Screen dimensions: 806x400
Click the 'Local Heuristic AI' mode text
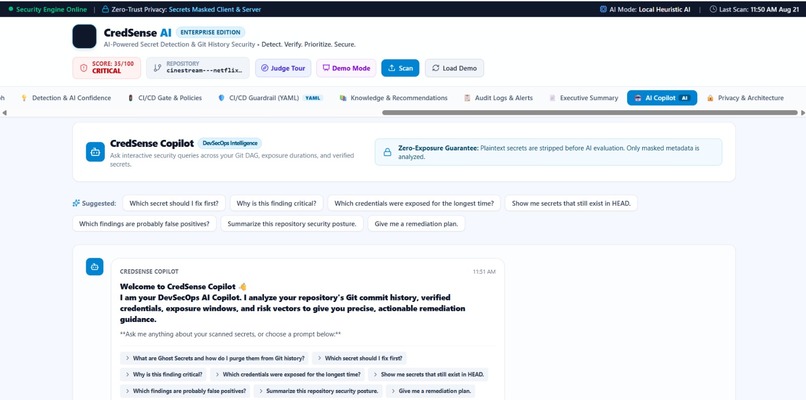tap(664, 9)
